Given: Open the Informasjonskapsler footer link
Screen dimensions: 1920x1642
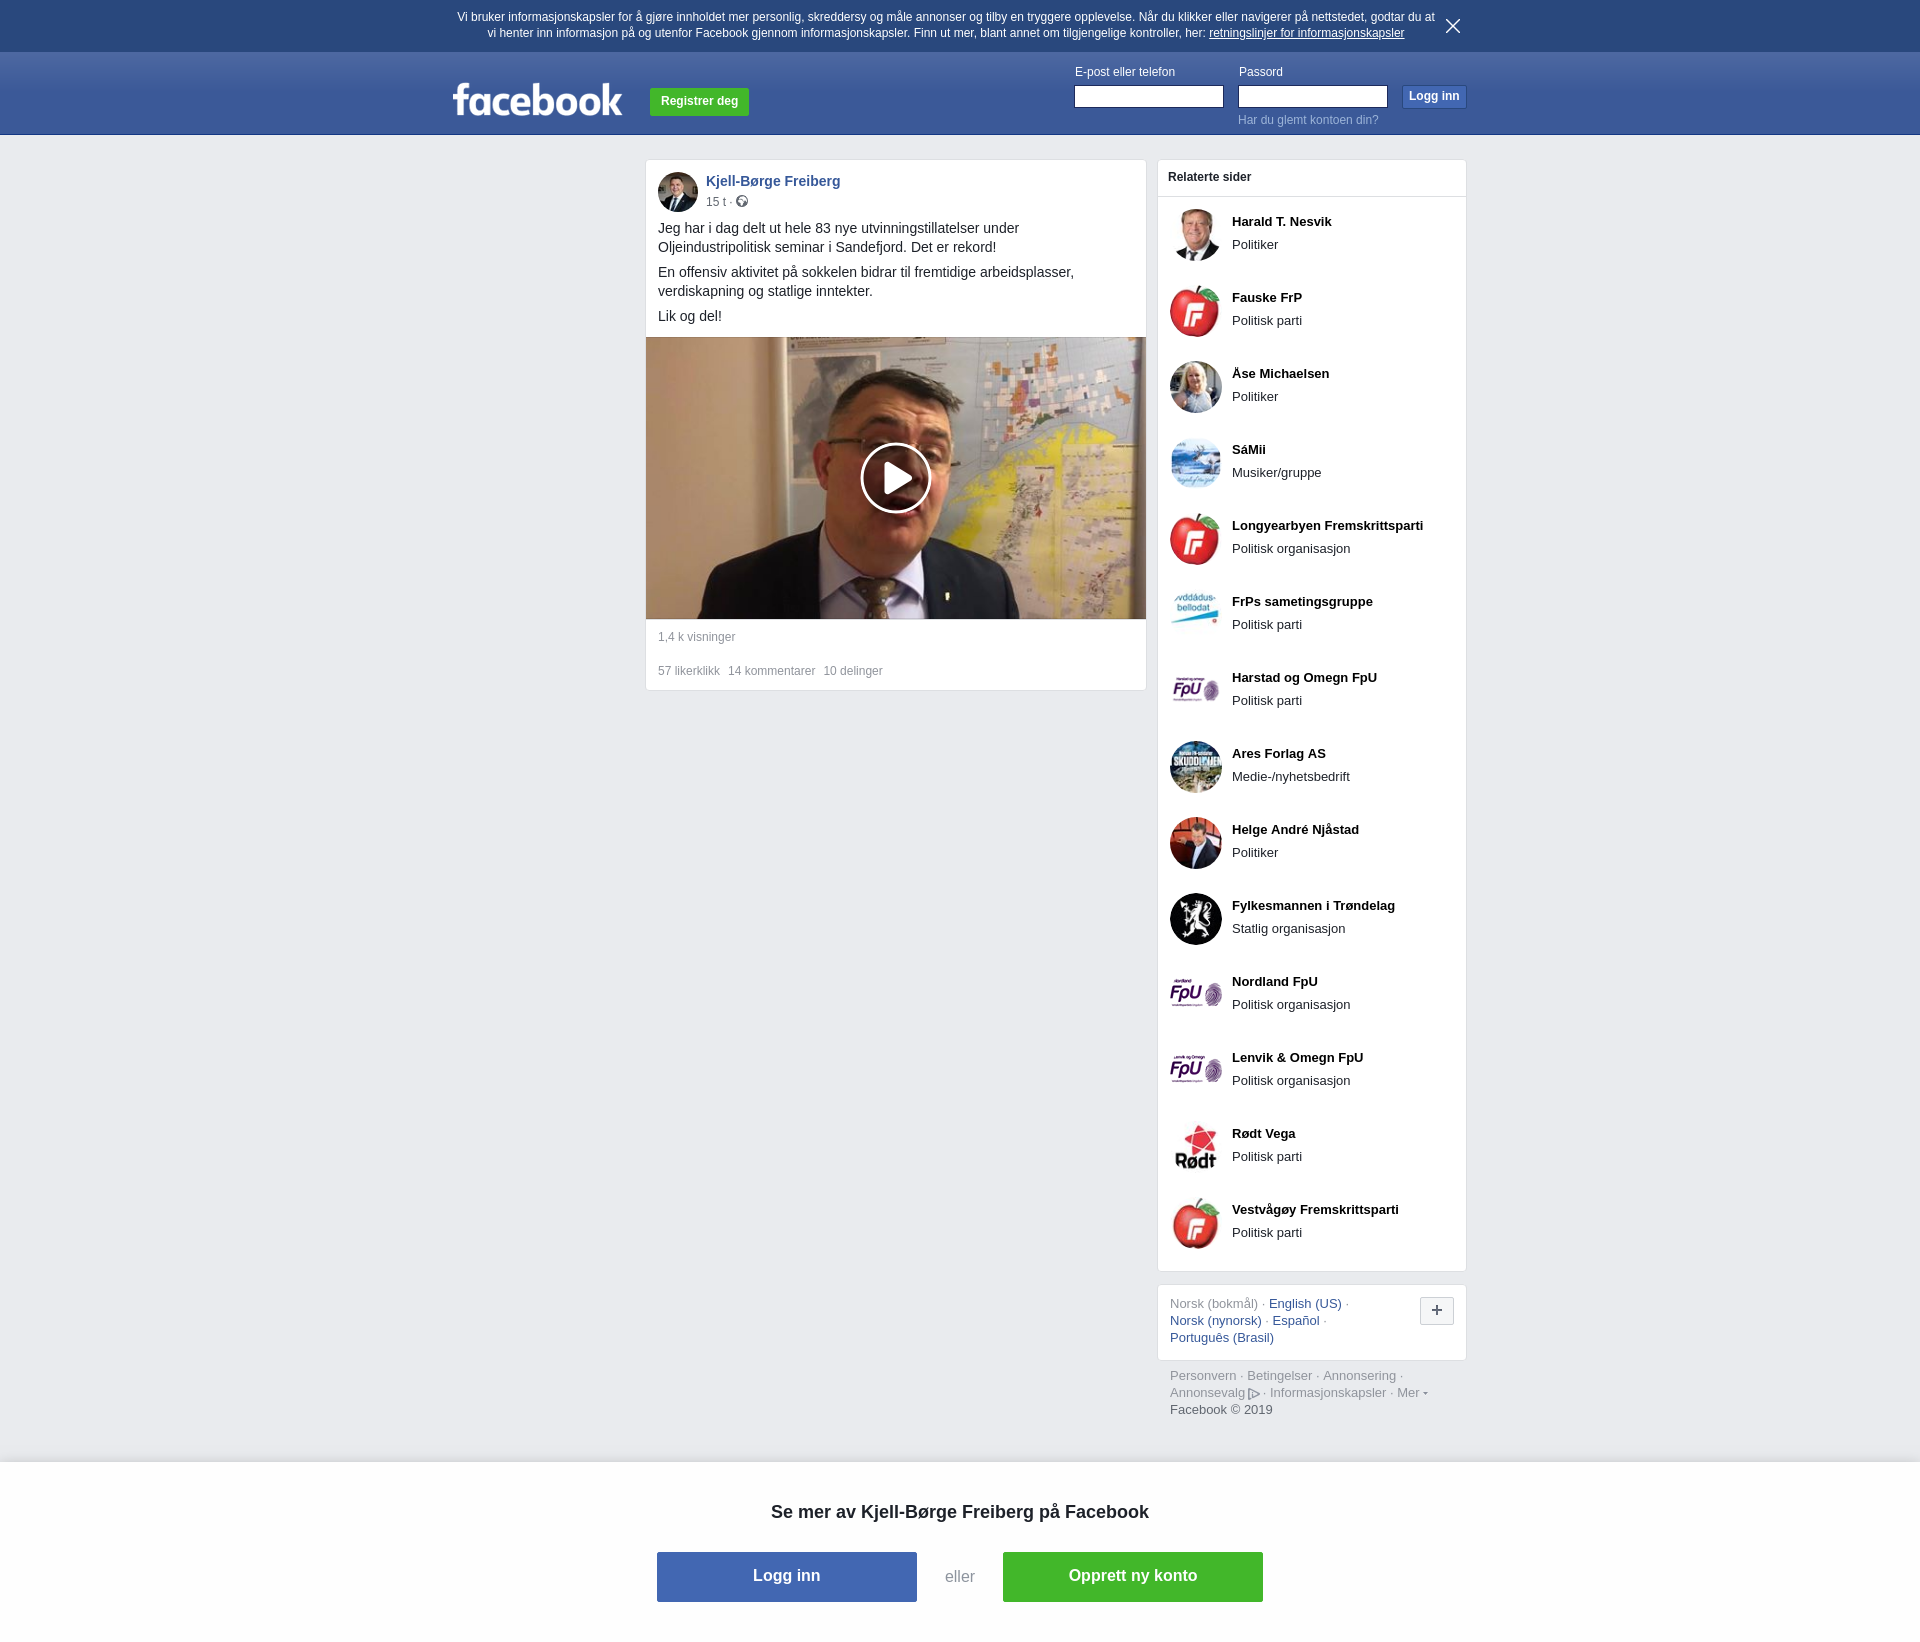Looking at the screenshot, I should click(1328, 1393).
